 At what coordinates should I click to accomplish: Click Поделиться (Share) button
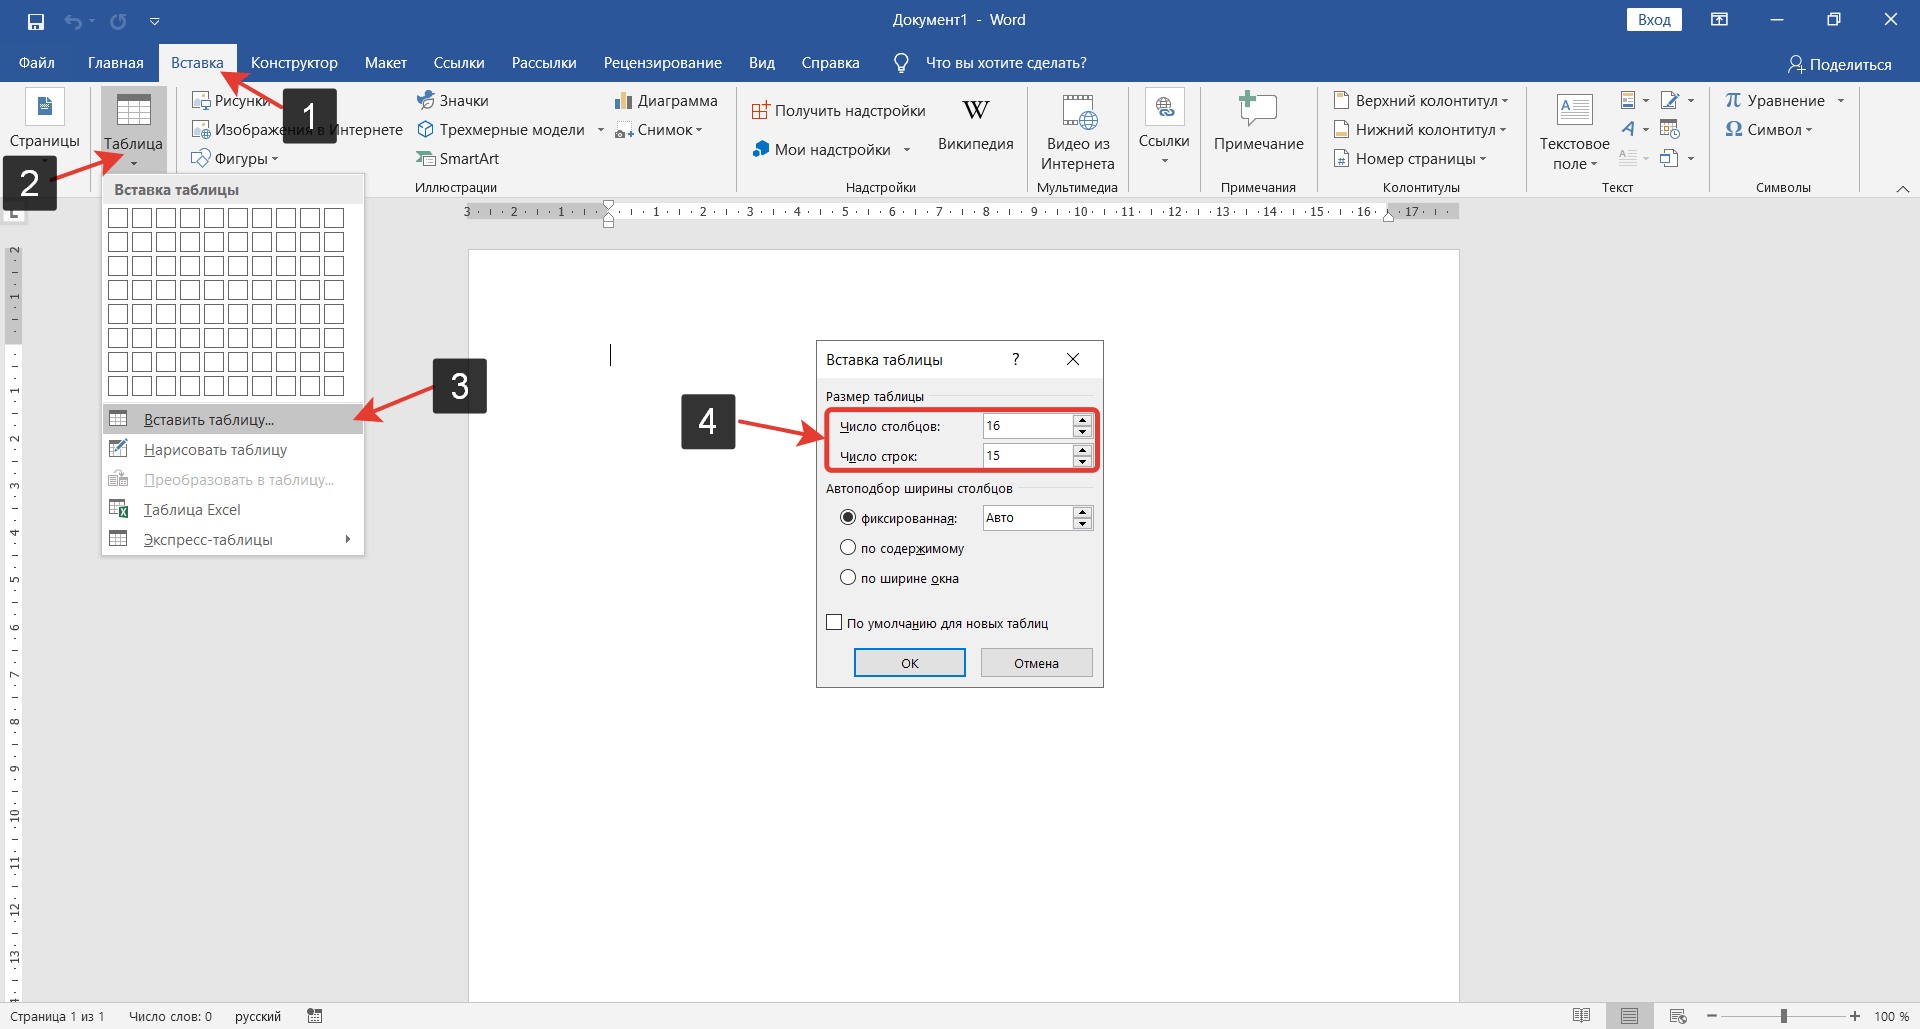pyautogui.click(x=1840, y=64)
